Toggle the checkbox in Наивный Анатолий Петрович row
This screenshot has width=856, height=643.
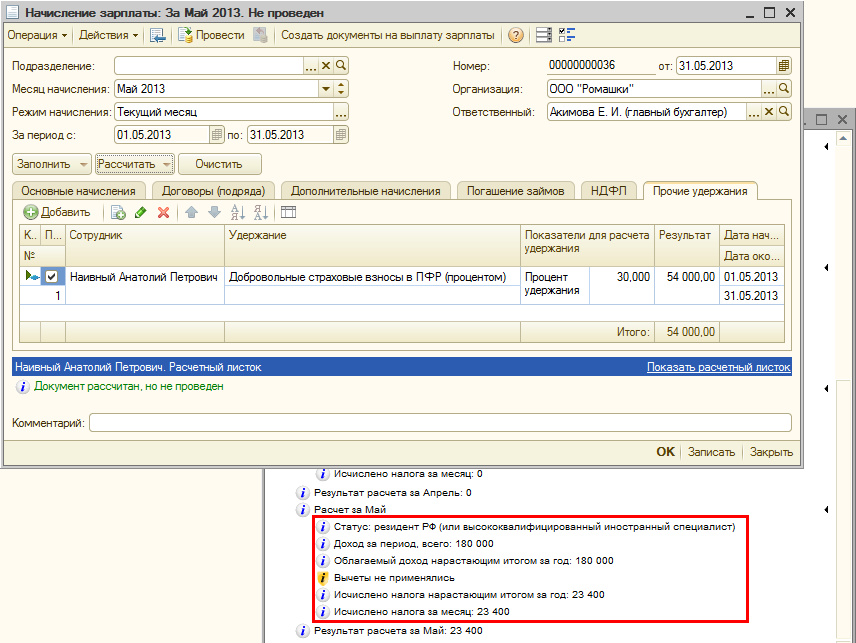tap(51, 277)
